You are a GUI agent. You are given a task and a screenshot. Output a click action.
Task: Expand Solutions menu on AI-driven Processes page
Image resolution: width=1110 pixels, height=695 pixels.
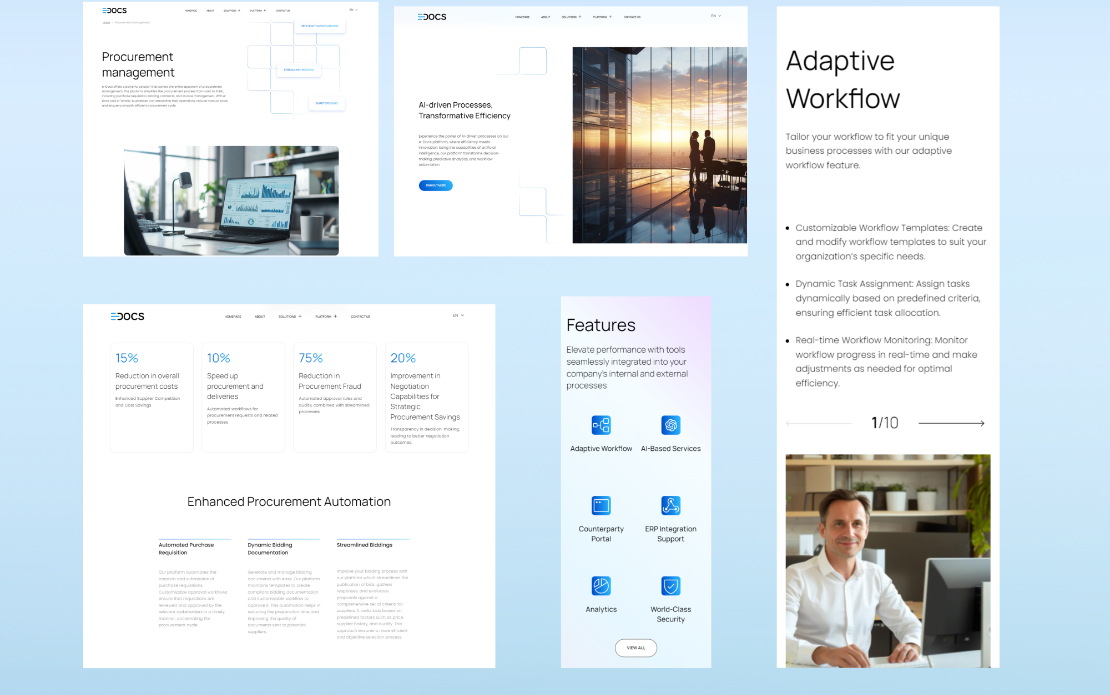pyautogui.click(x=571, y=16)
